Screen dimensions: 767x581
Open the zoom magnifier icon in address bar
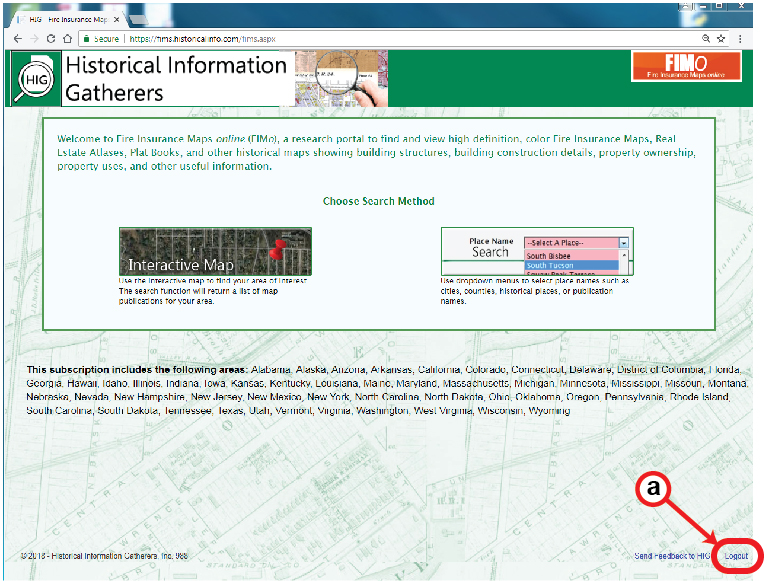[x=706, y=38]
